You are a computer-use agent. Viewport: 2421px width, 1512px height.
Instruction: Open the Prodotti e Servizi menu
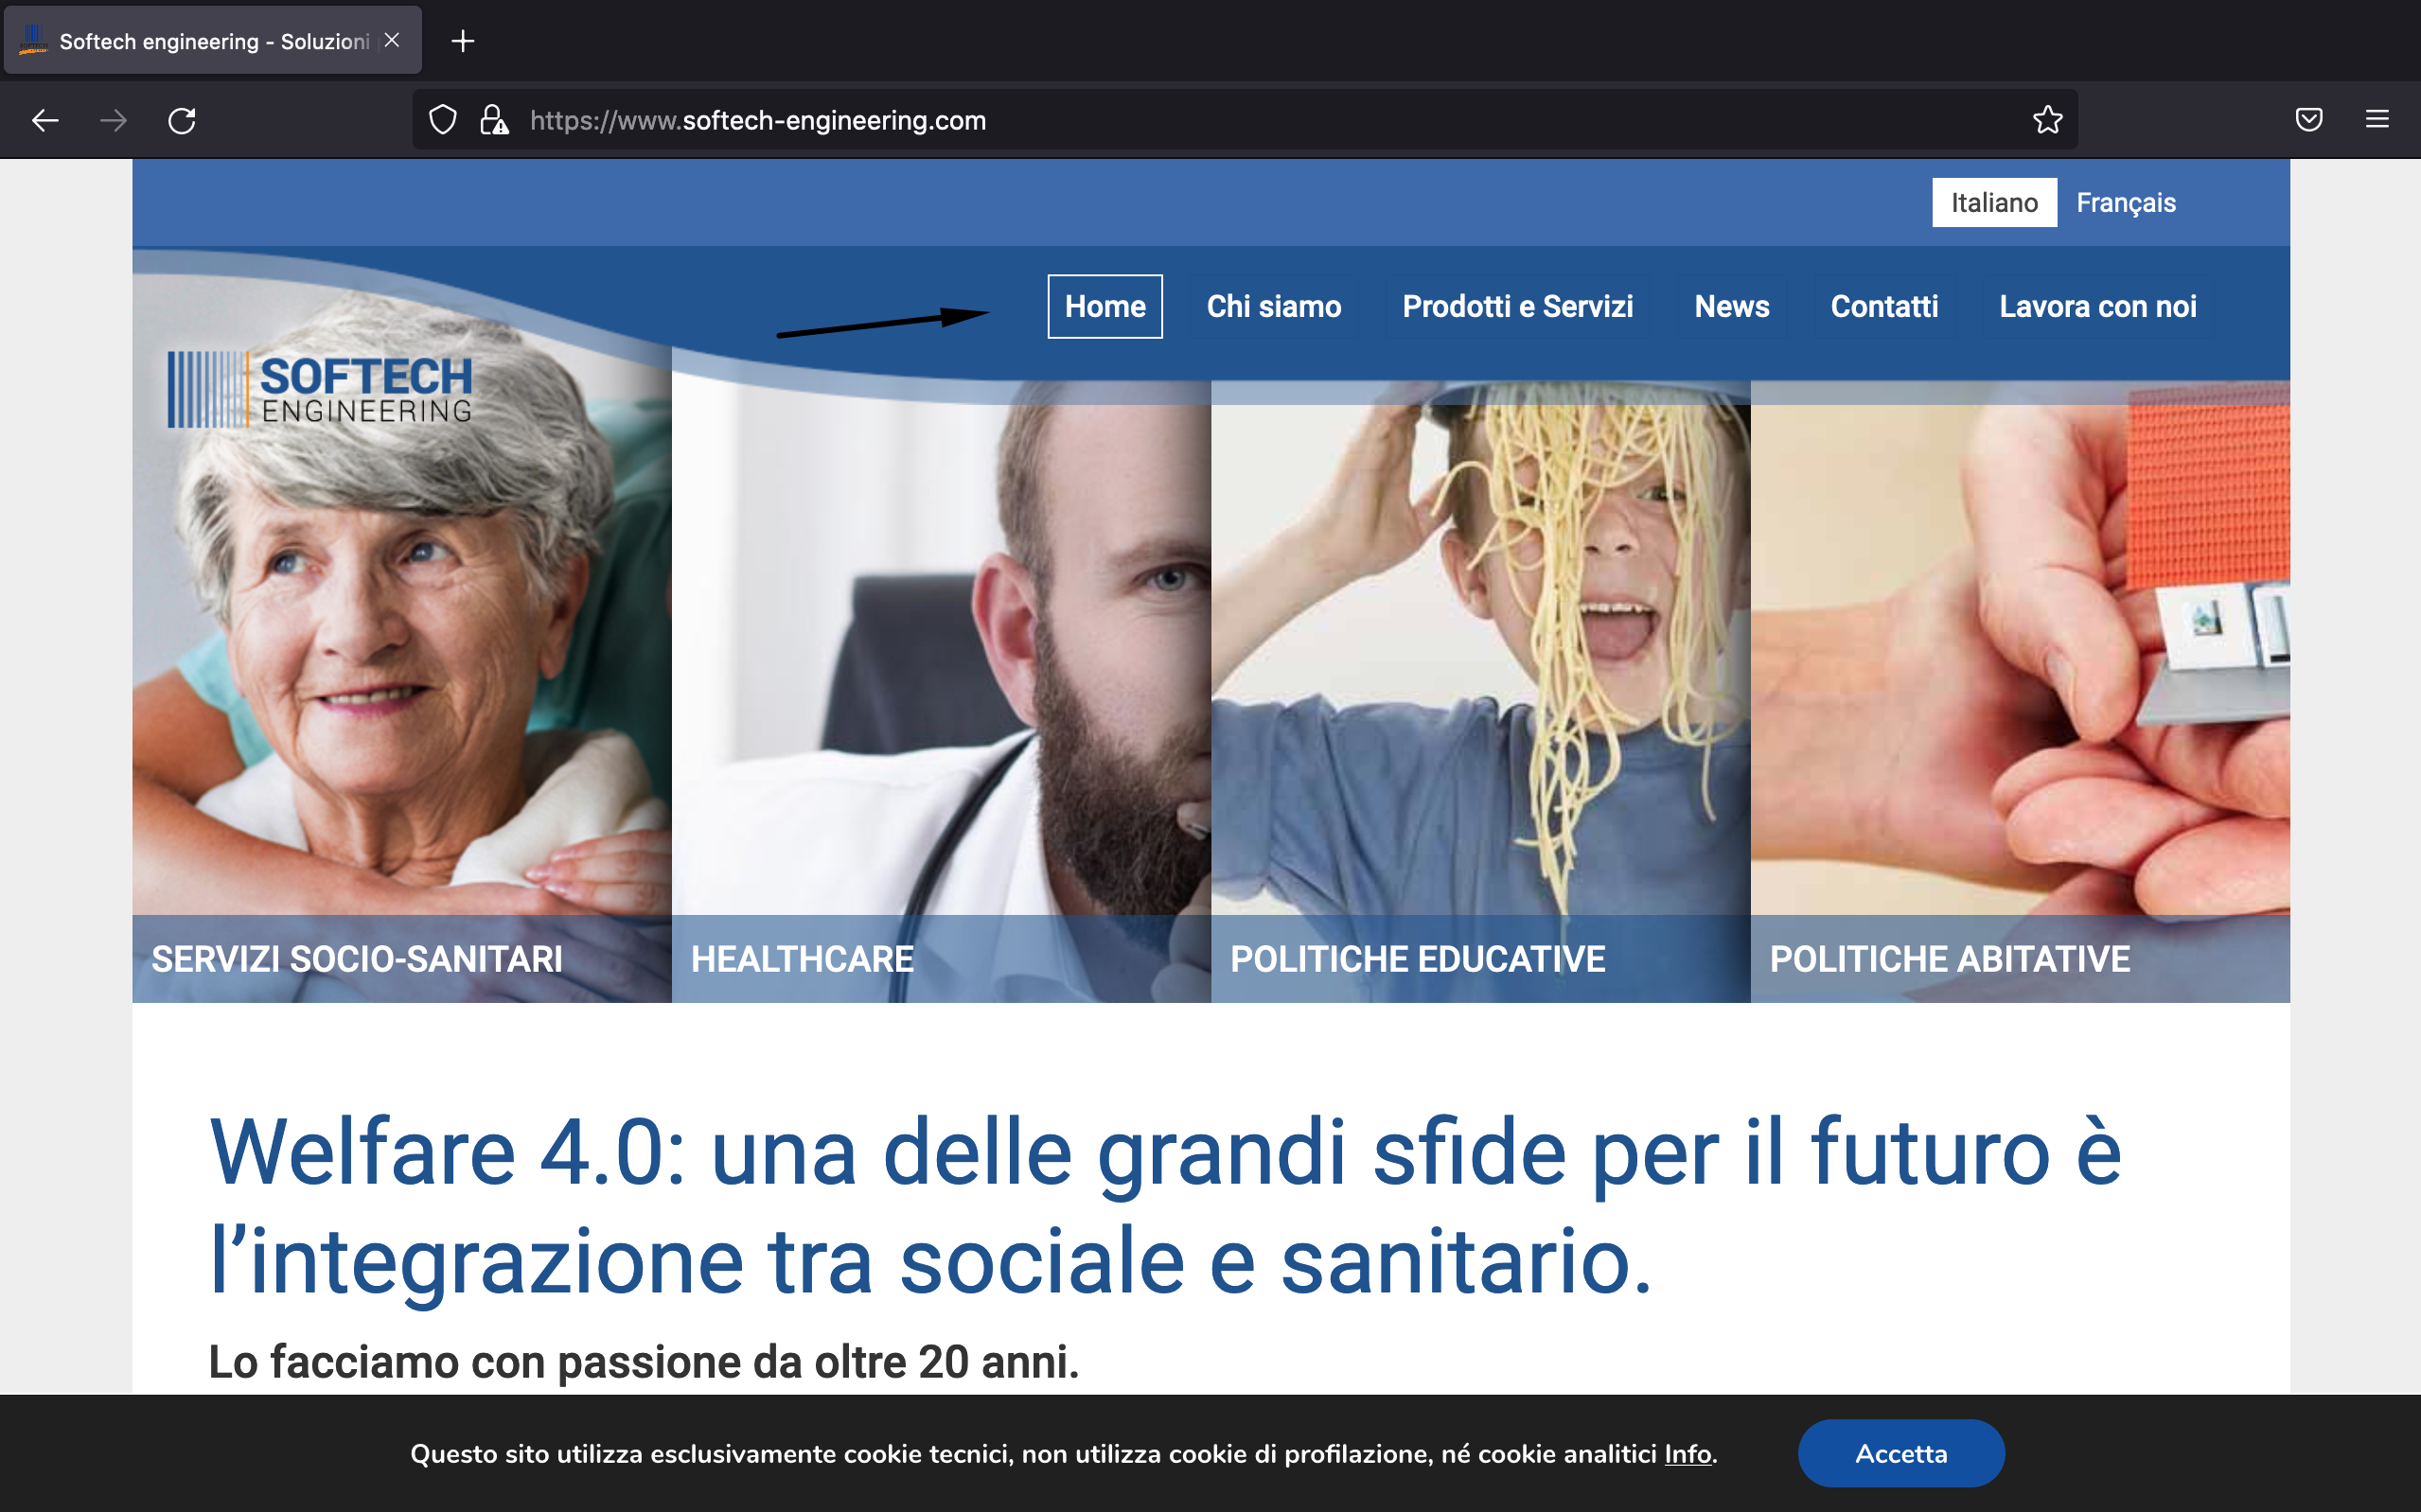pyautogui.click(x=1517, y=306)
